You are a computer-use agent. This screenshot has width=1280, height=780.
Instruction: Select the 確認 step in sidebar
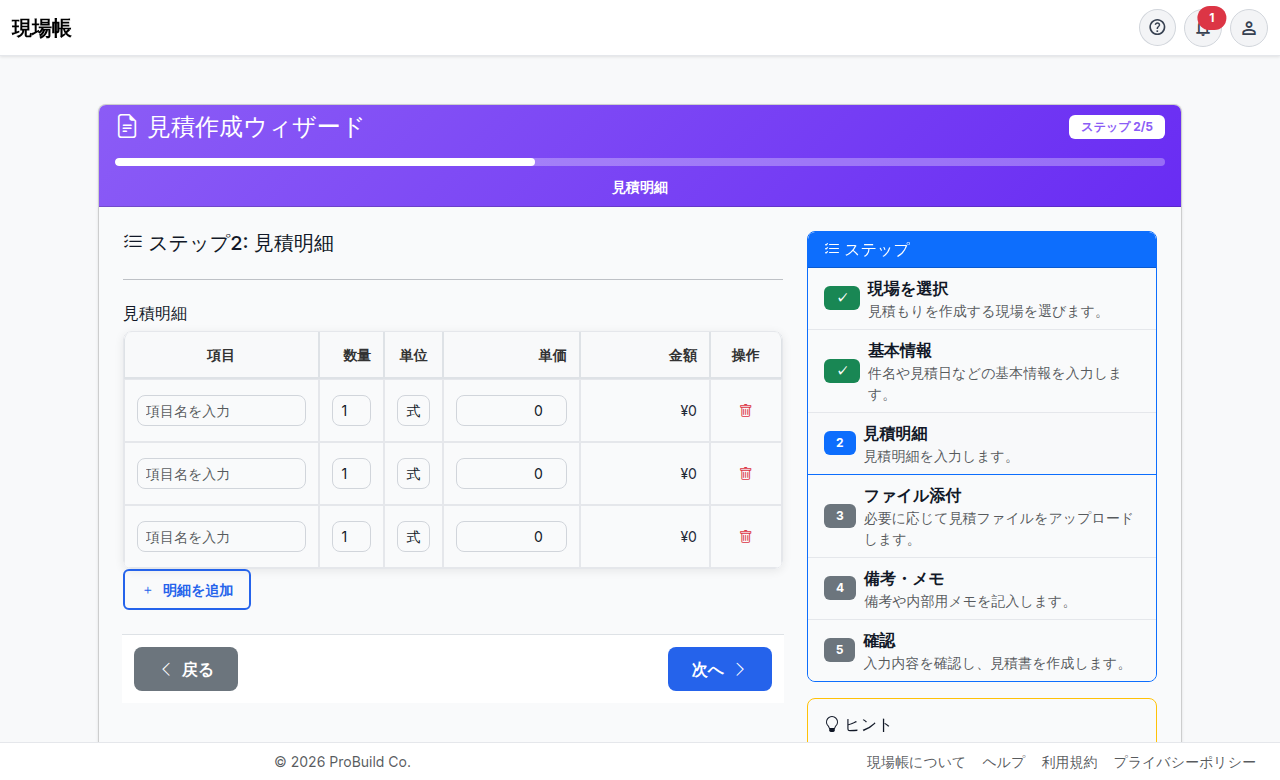tap(982, 650)
